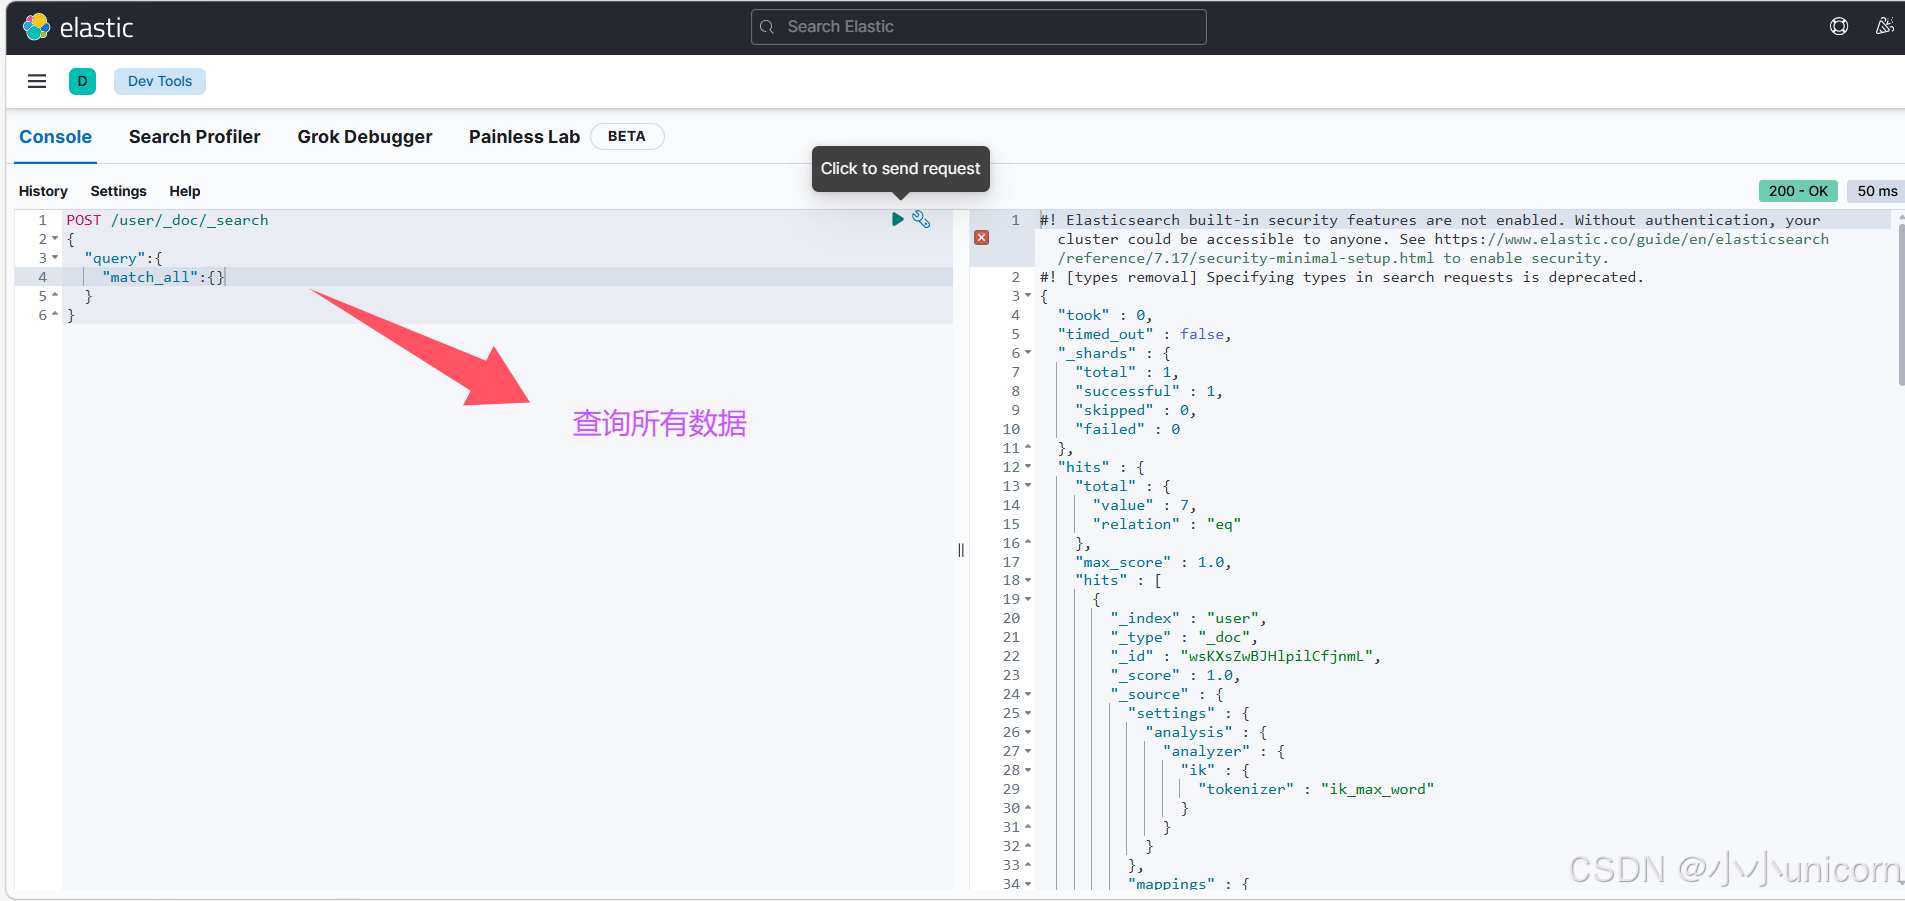Switch to the Console tab

coord(56,137)
